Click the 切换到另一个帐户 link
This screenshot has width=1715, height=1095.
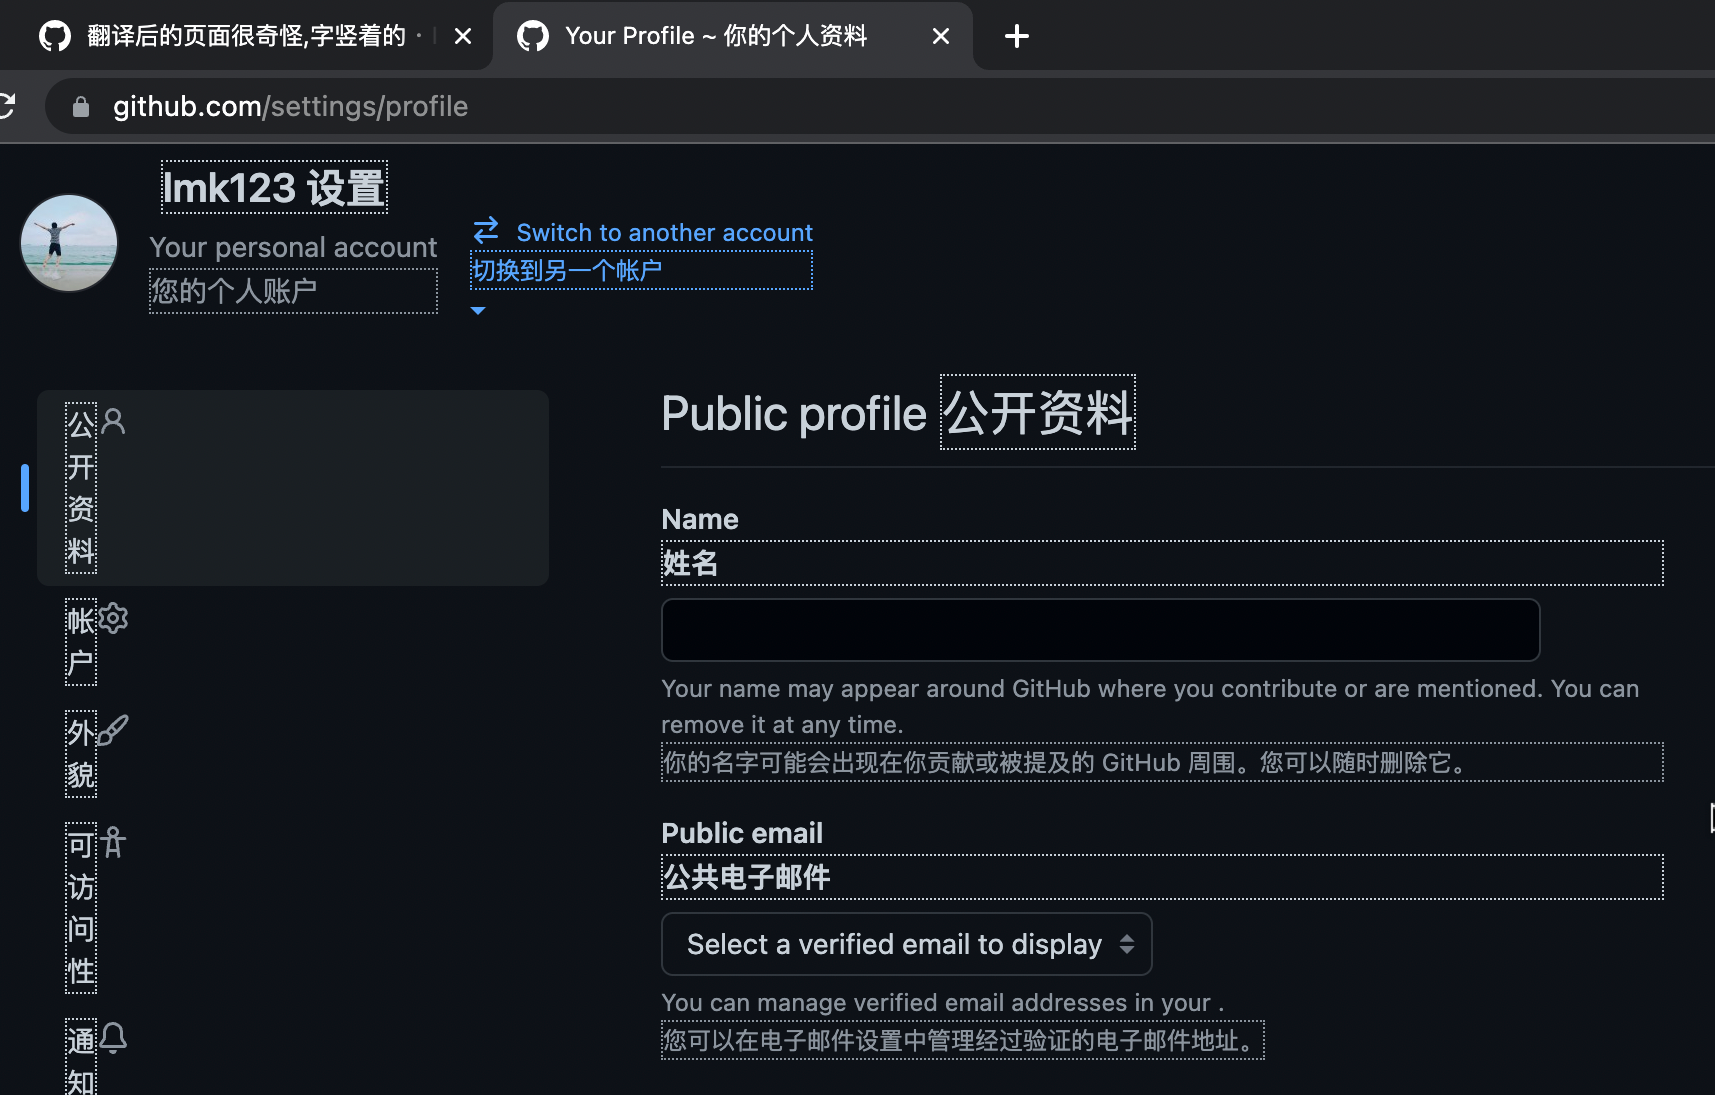click(x=567, y=270)
